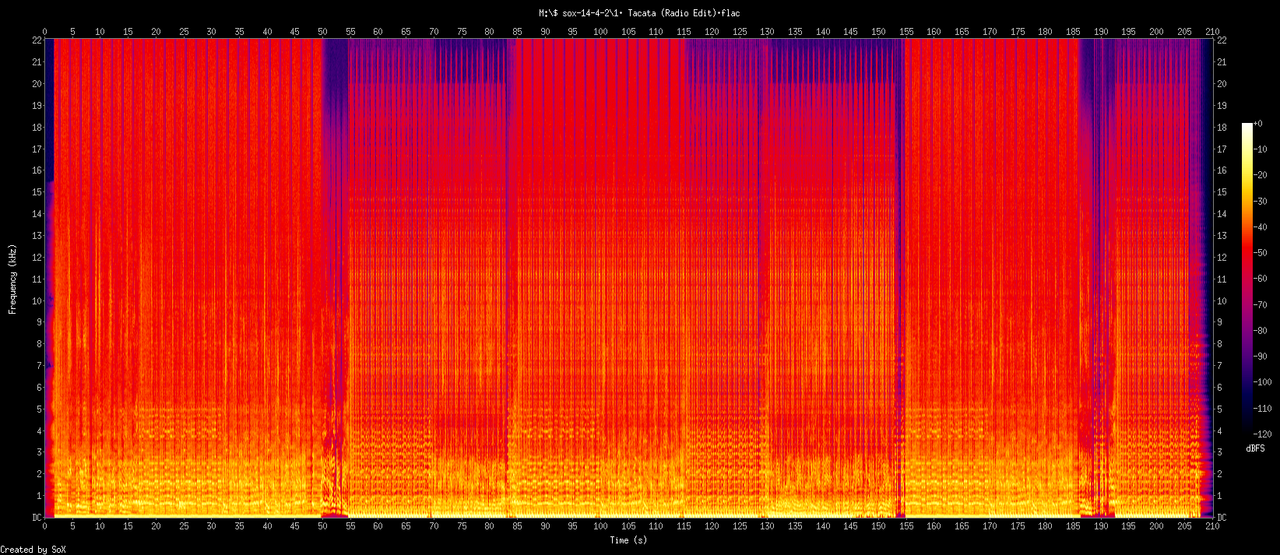This screenshot has width=1280, height=555.
Task: Click the '-110' color scale label
Action: (1263, 408)
